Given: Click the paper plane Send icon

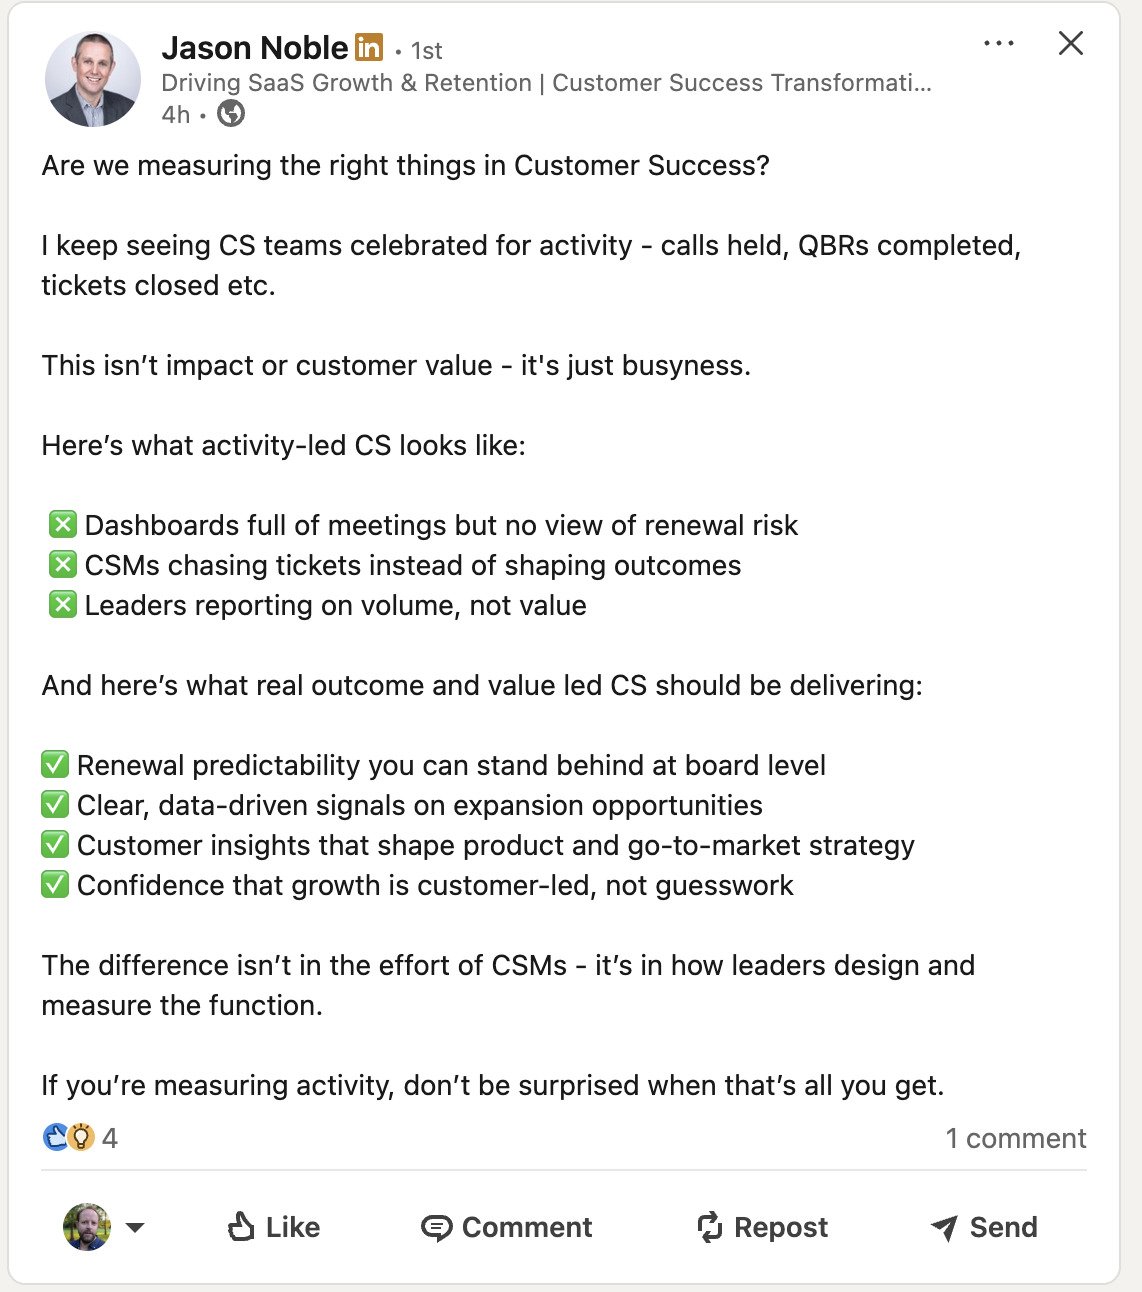Looking at the screenshot, I should (x=944, y=1227).
